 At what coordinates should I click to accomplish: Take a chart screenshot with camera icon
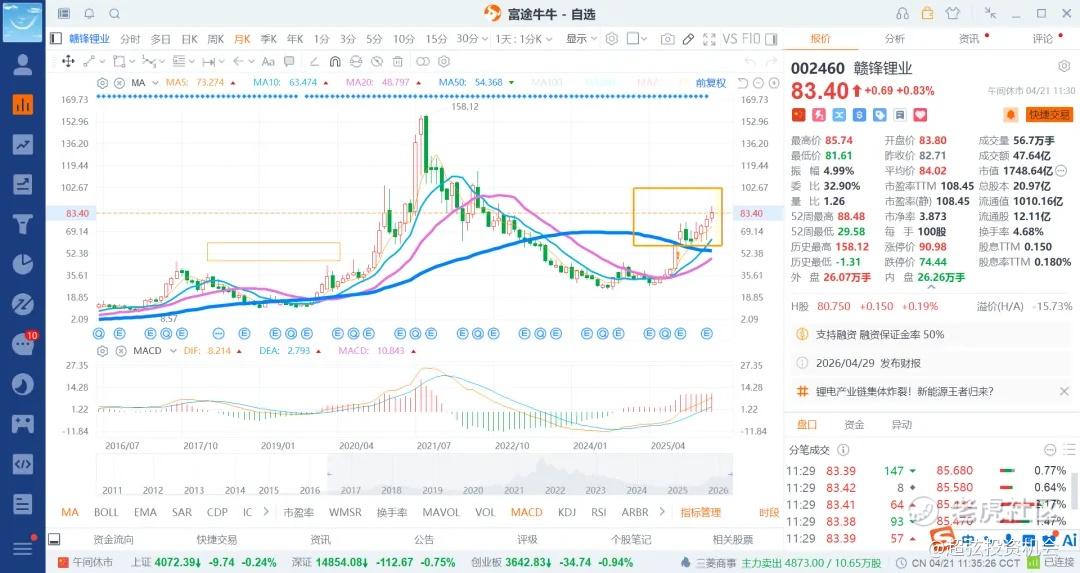[x=667, y=39]
